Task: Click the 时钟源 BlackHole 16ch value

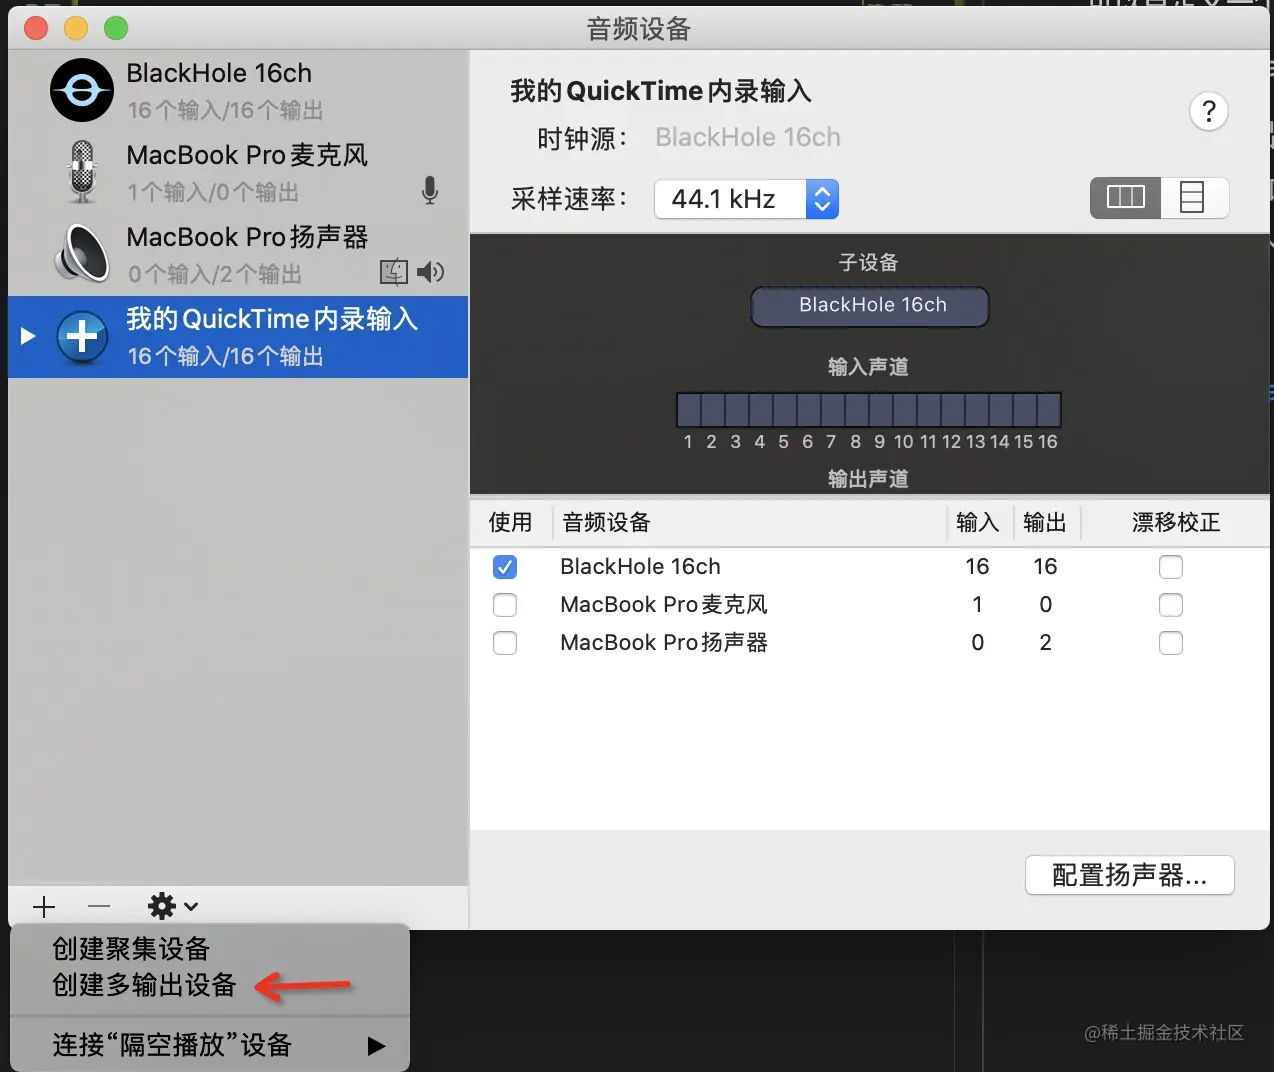Action: click(748, 138)
